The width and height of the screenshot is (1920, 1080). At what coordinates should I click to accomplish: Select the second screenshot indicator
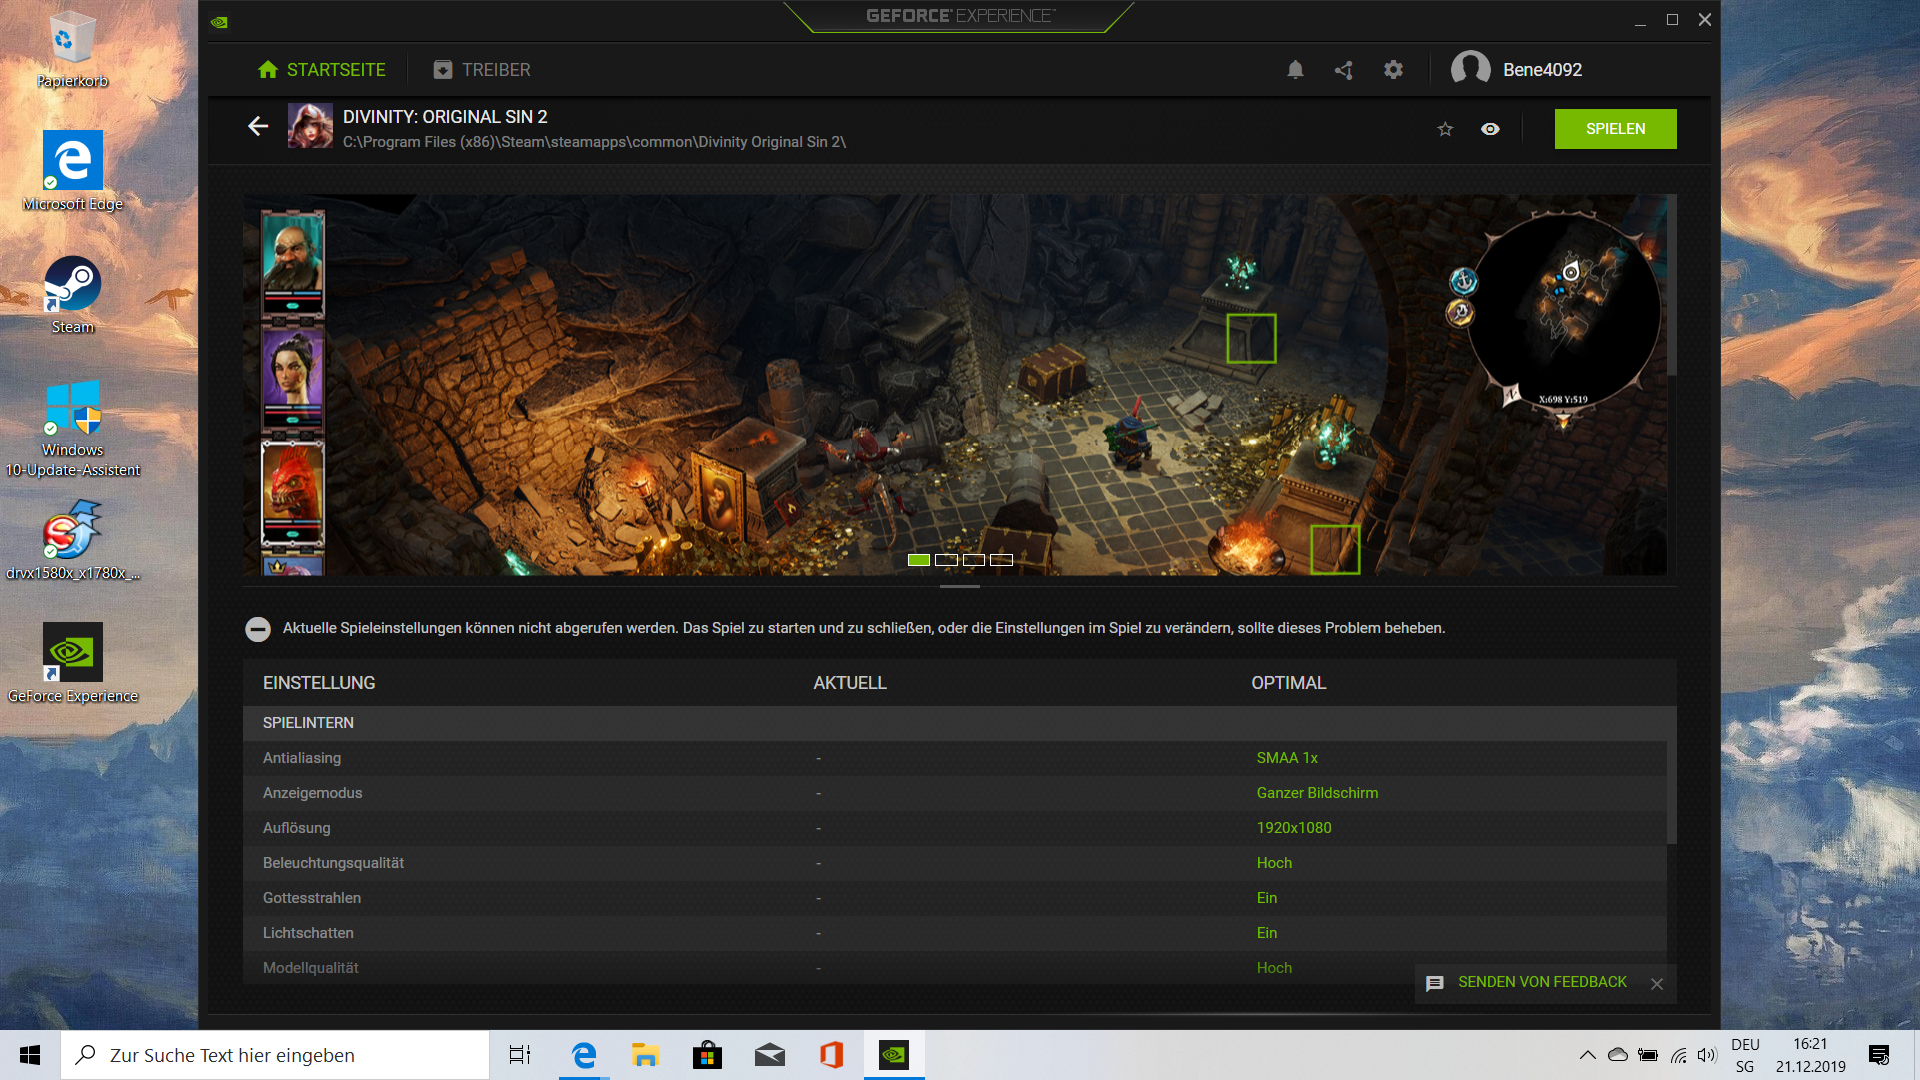pos(946,560)
